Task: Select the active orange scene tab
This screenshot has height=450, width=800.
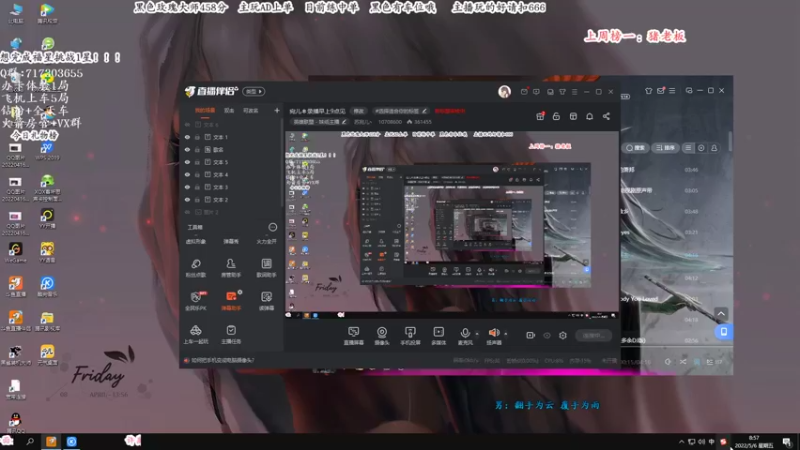Action: point(205,111)
